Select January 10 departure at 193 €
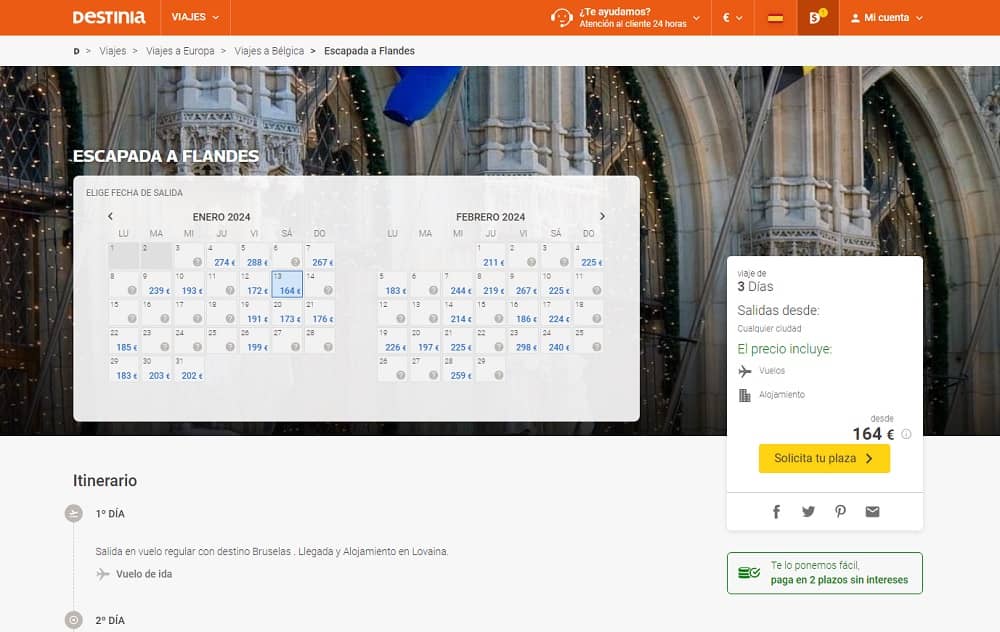The width and height of the screenshot is (1000, 632). 189,284
